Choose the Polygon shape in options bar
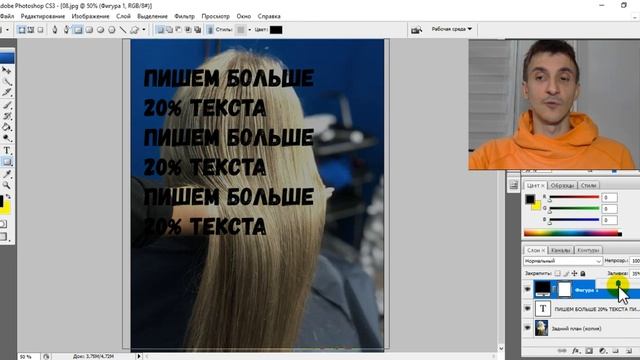The height and width of the screenshot is (360, 640). point(111,30)
